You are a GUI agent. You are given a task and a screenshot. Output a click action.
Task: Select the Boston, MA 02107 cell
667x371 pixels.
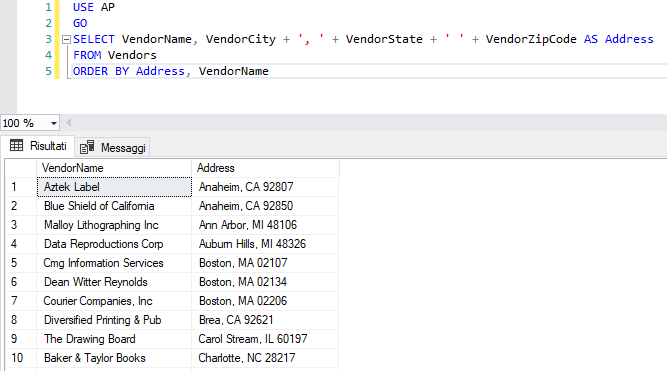tap(265, 263)
